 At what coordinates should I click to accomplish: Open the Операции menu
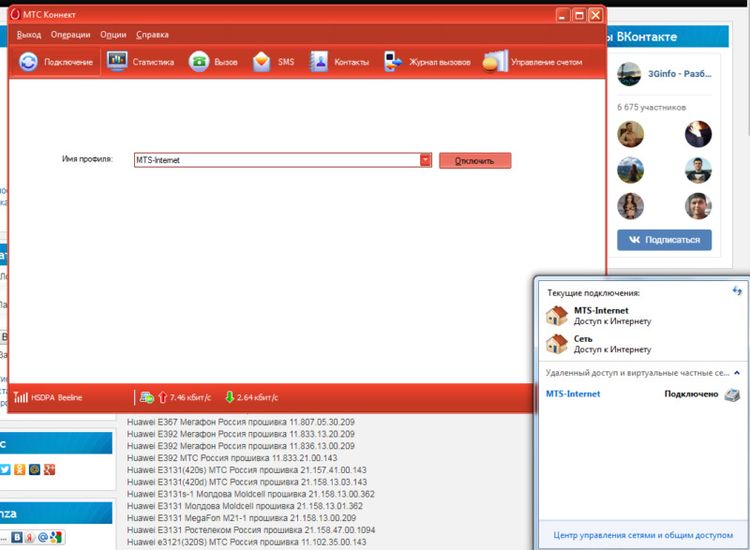[x=70, y=34]
